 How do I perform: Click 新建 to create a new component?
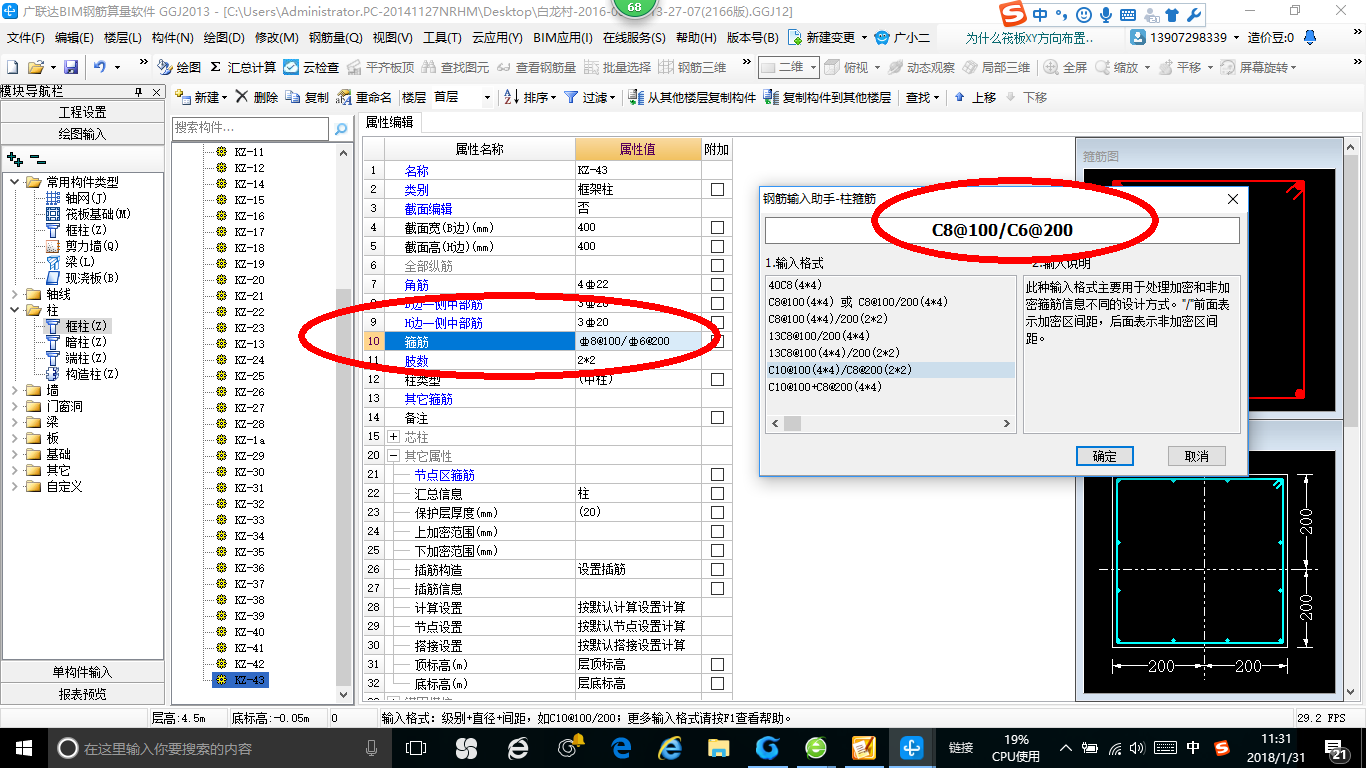(200, 97)
